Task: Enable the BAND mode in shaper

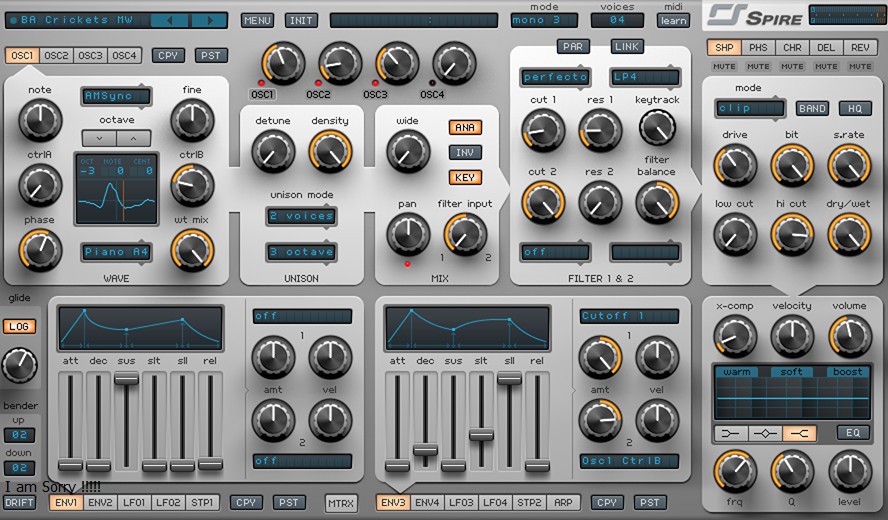Action: [812, 108]
